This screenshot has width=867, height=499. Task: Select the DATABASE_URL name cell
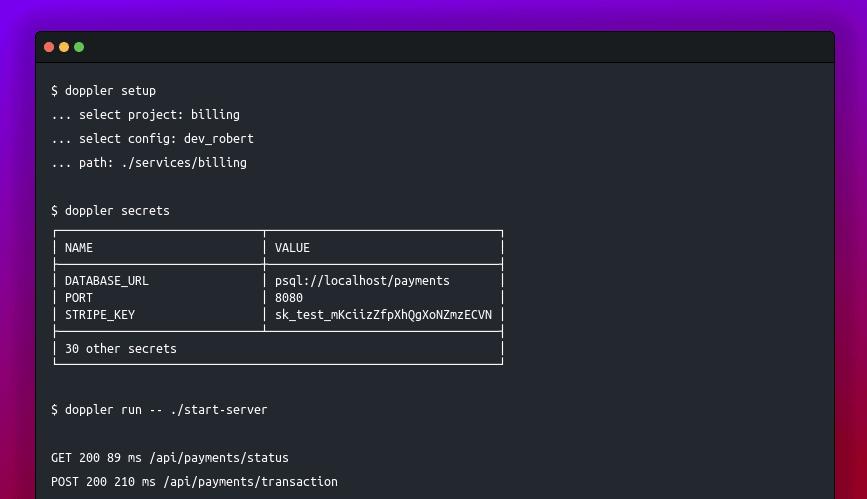click(x=107, y=281)
